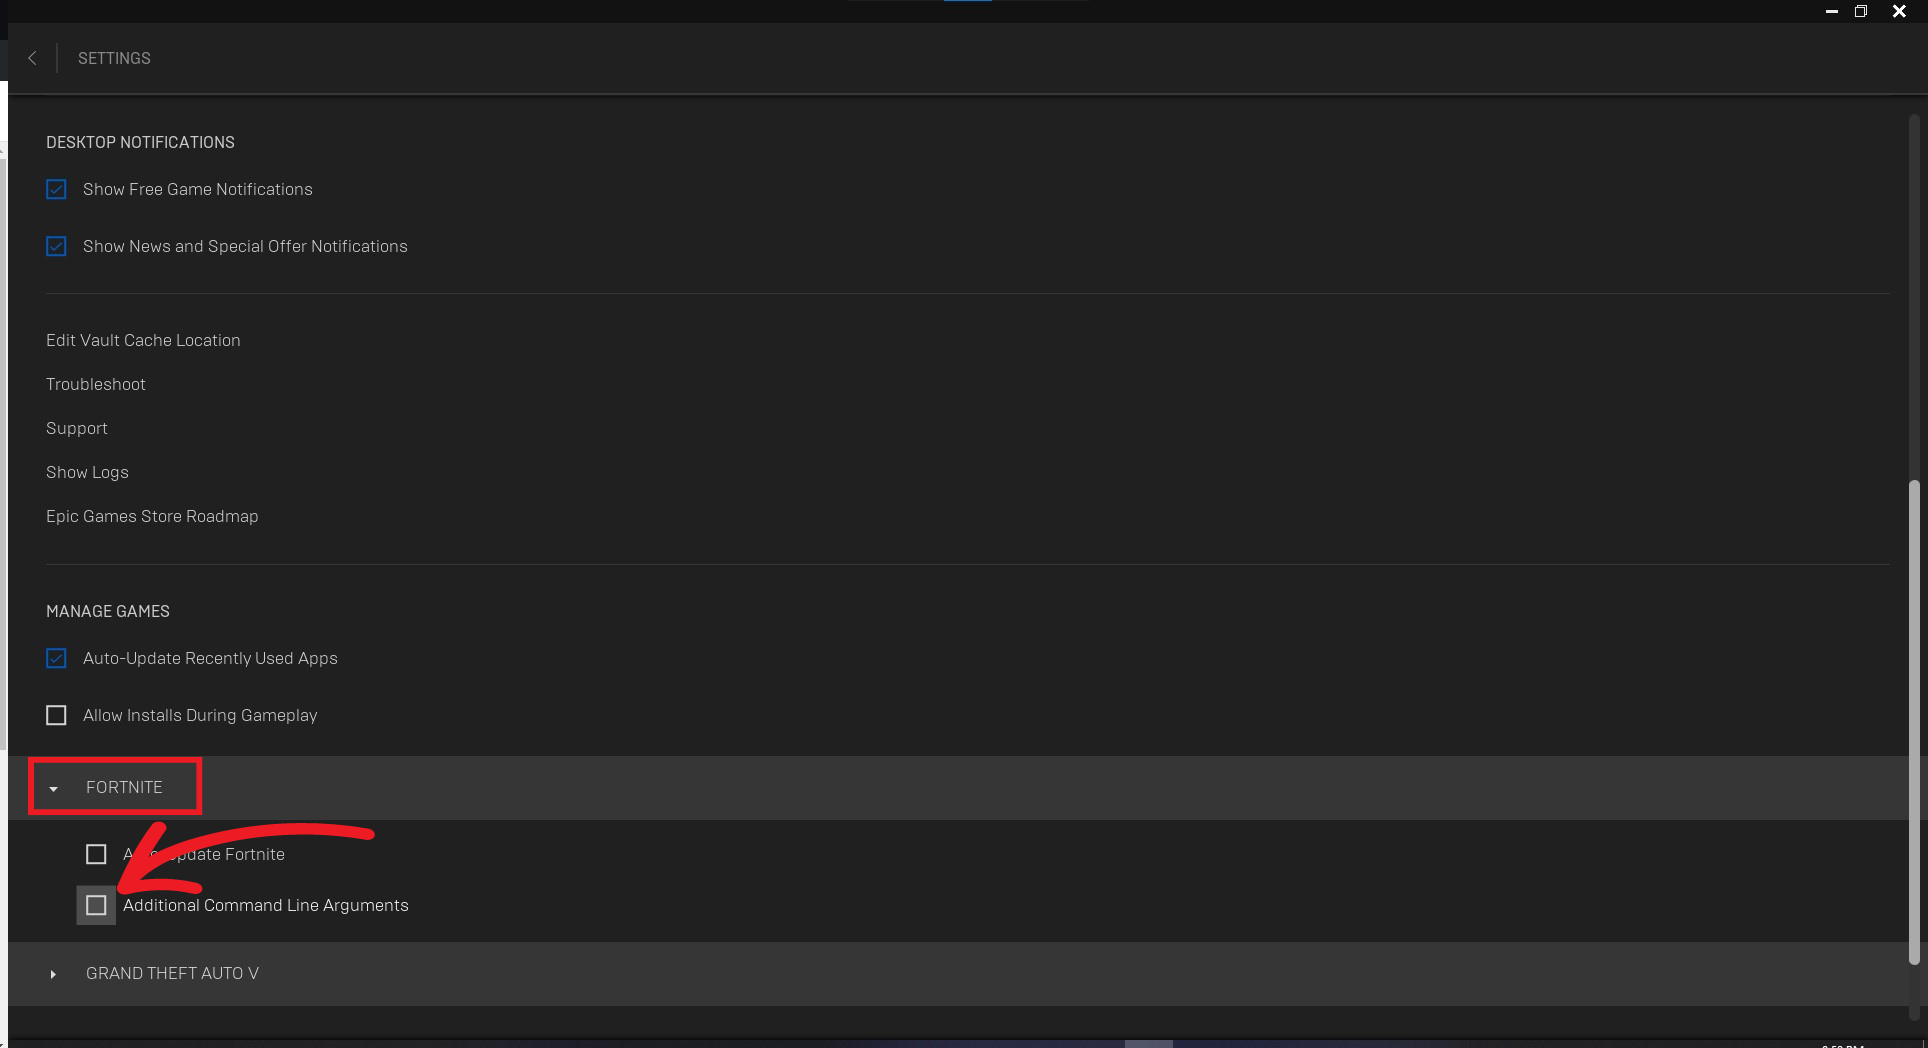The height and width of the screenshot is (1048, 1928).
Task: Go back using the Settings back arrow
Action: [x=32, y=58]
